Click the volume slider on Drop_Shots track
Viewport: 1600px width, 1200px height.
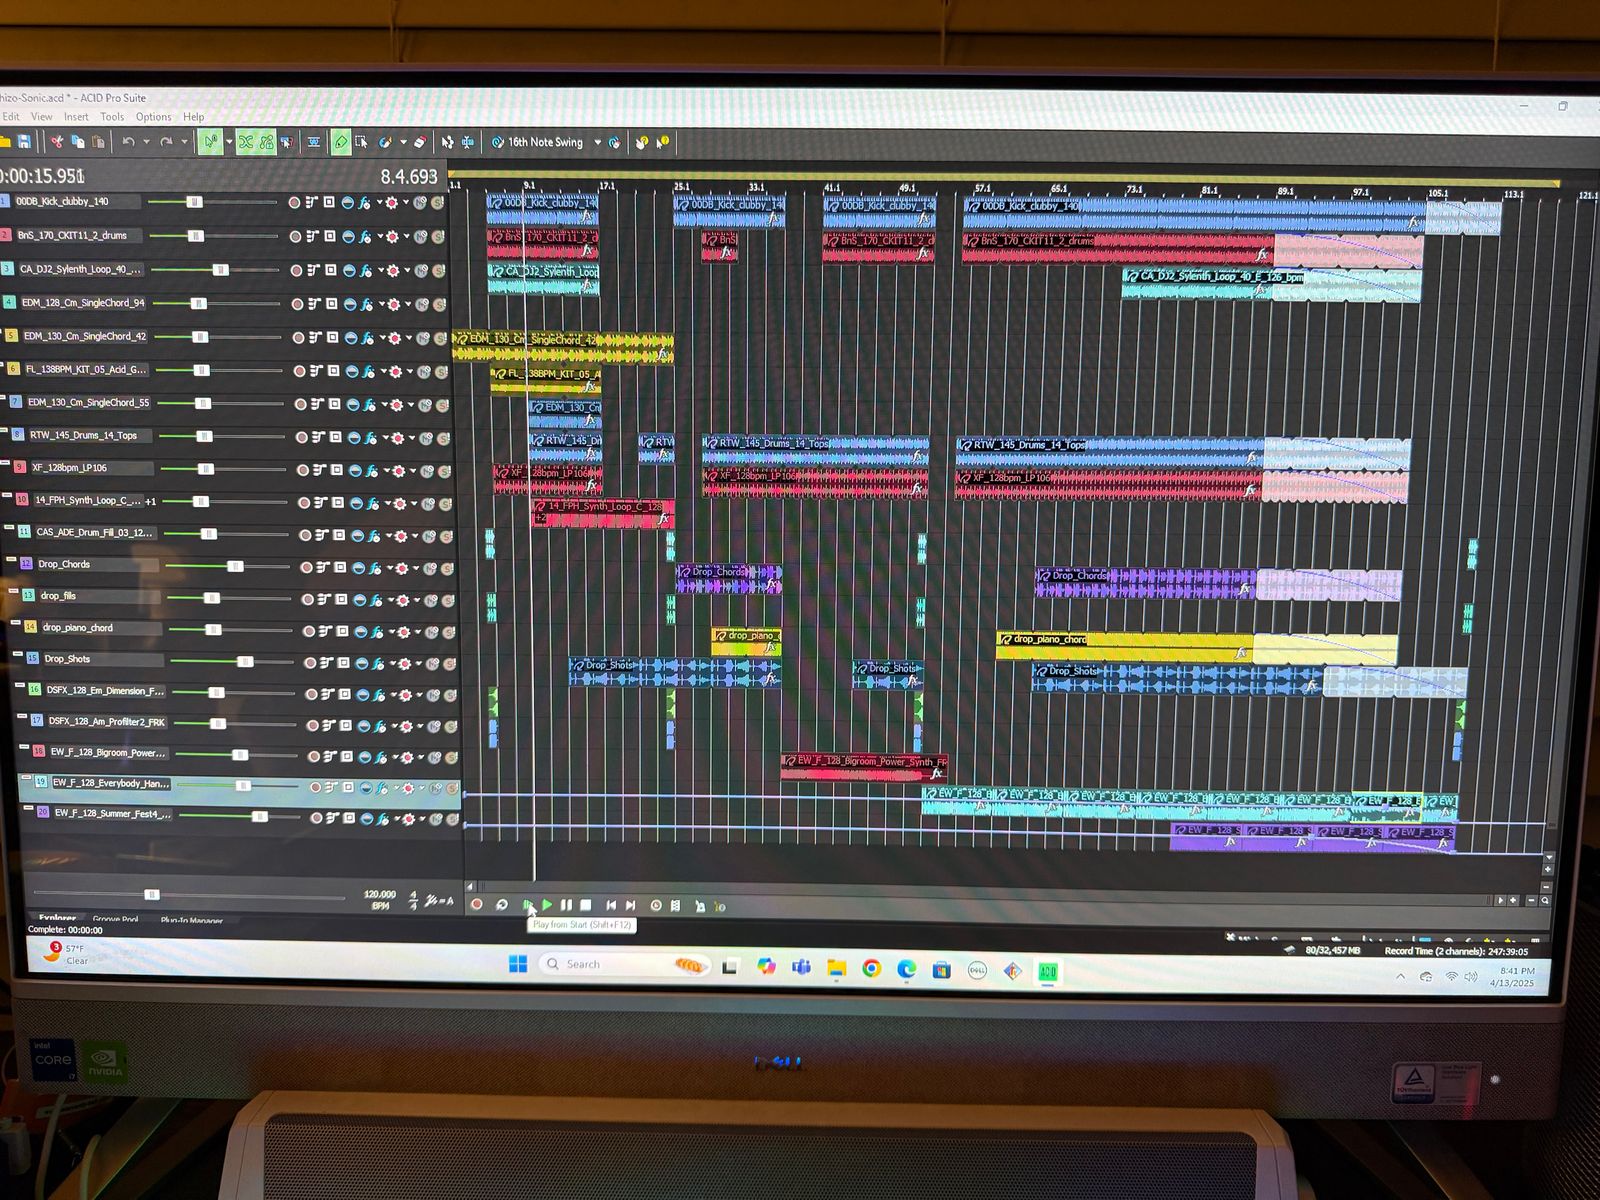244,662
